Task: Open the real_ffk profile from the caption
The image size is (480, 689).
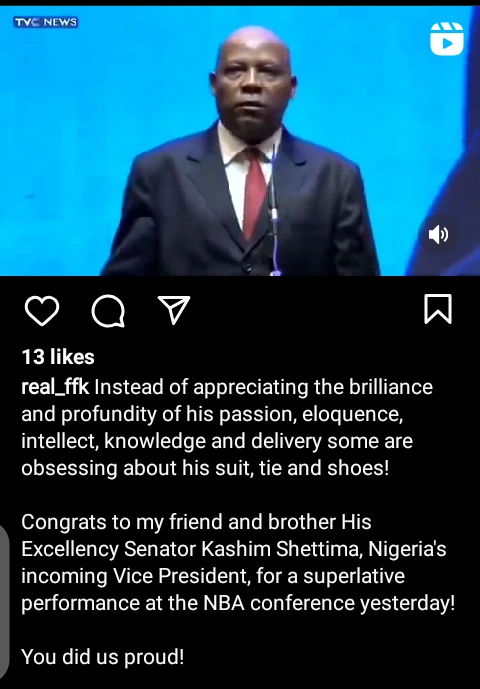Action: (x=55, y=388)
